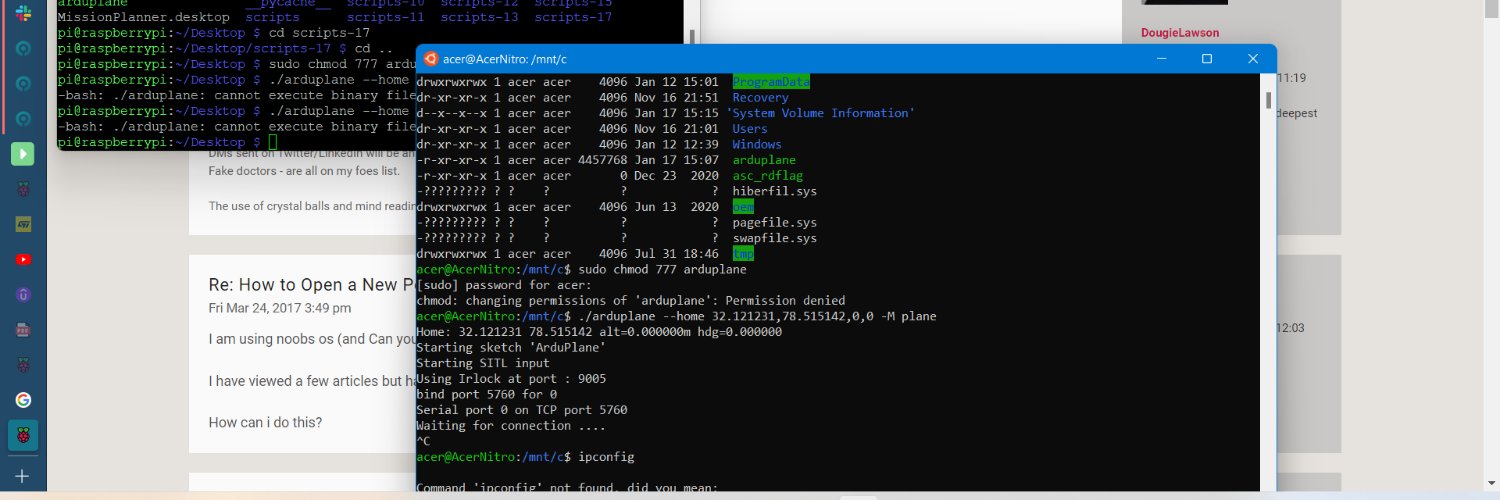
Task: Click 'Recovery' directory in terminal listing
Action: 760,98
